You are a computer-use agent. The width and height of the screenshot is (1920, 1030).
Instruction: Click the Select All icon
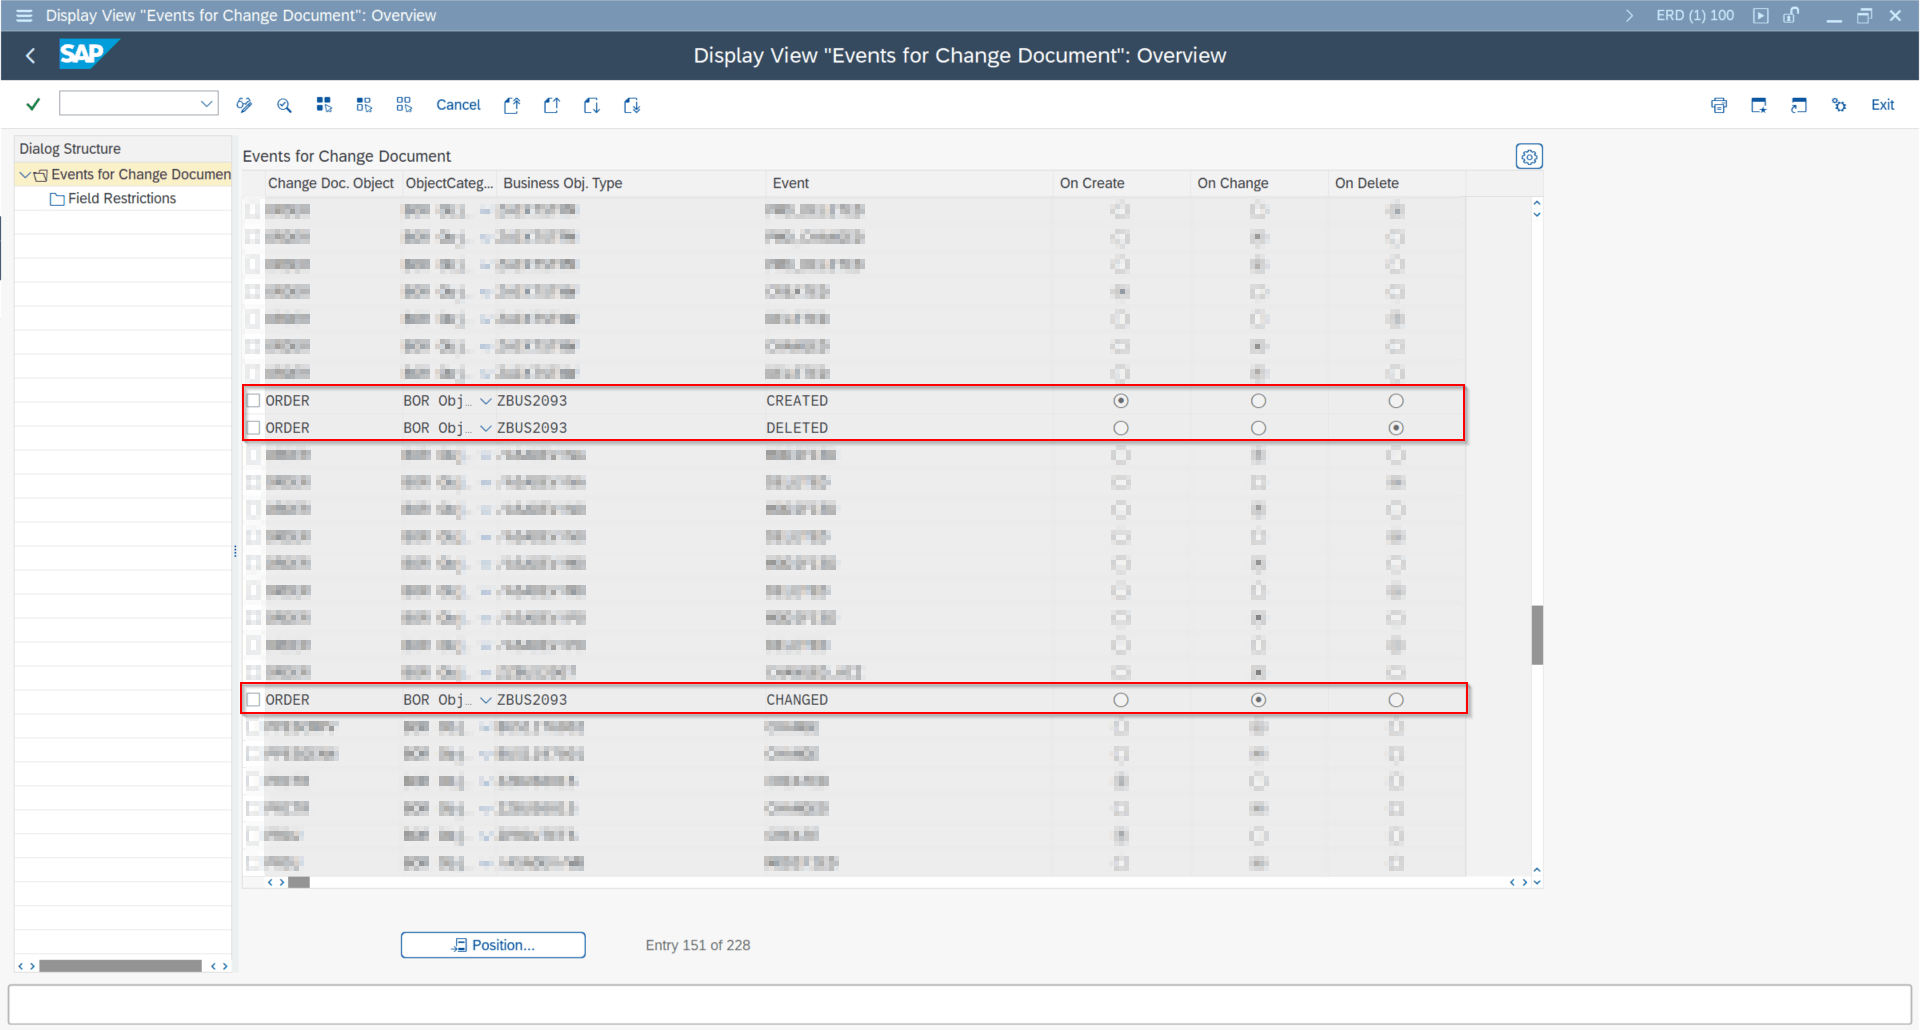point(324,105)
